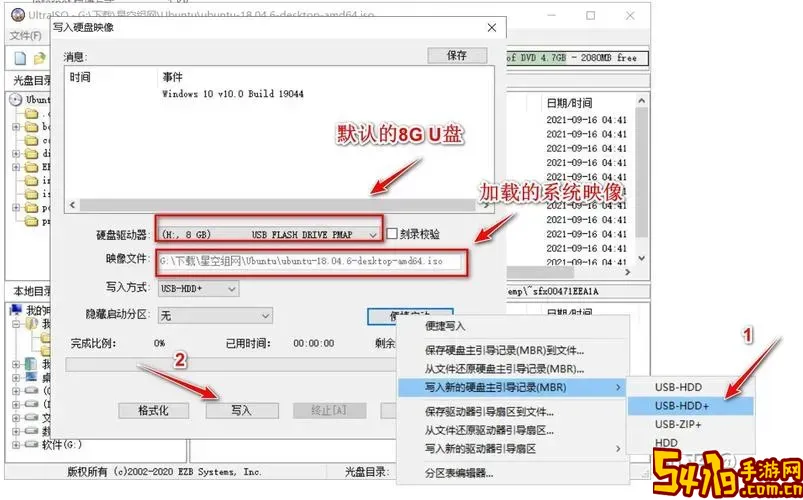
Task: Click the UltraISO app icon in title bar
Action: [18, 15]
